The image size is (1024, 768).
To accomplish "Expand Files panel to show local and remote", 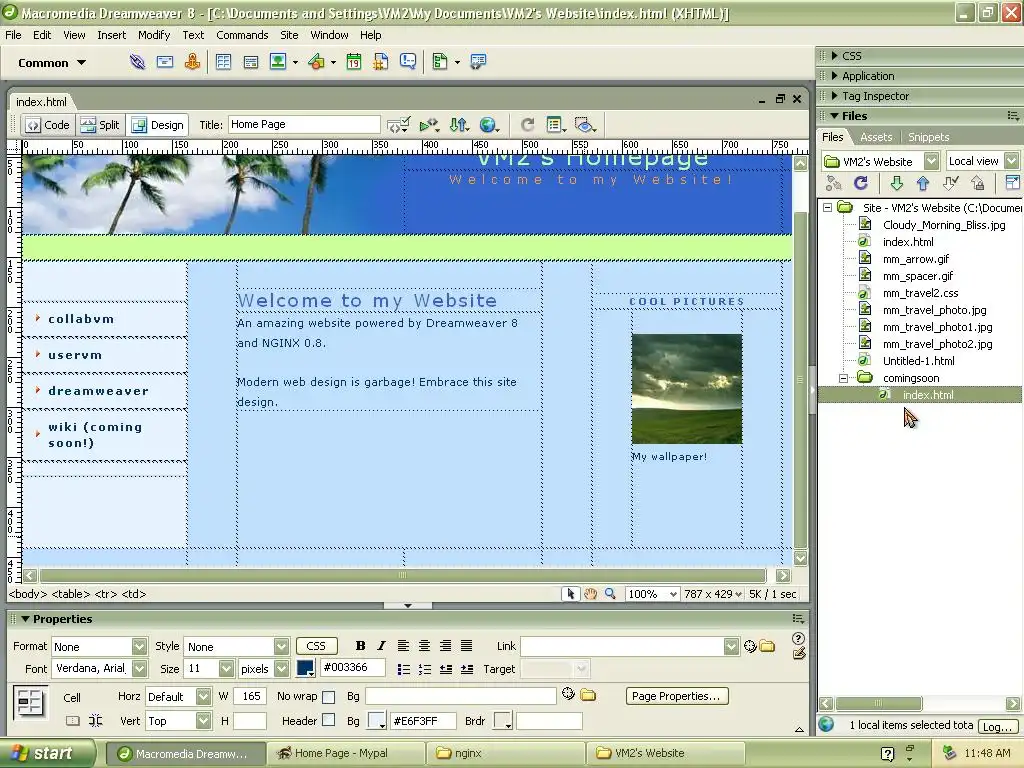I will pyautogui.click(x=1012, y=184).
